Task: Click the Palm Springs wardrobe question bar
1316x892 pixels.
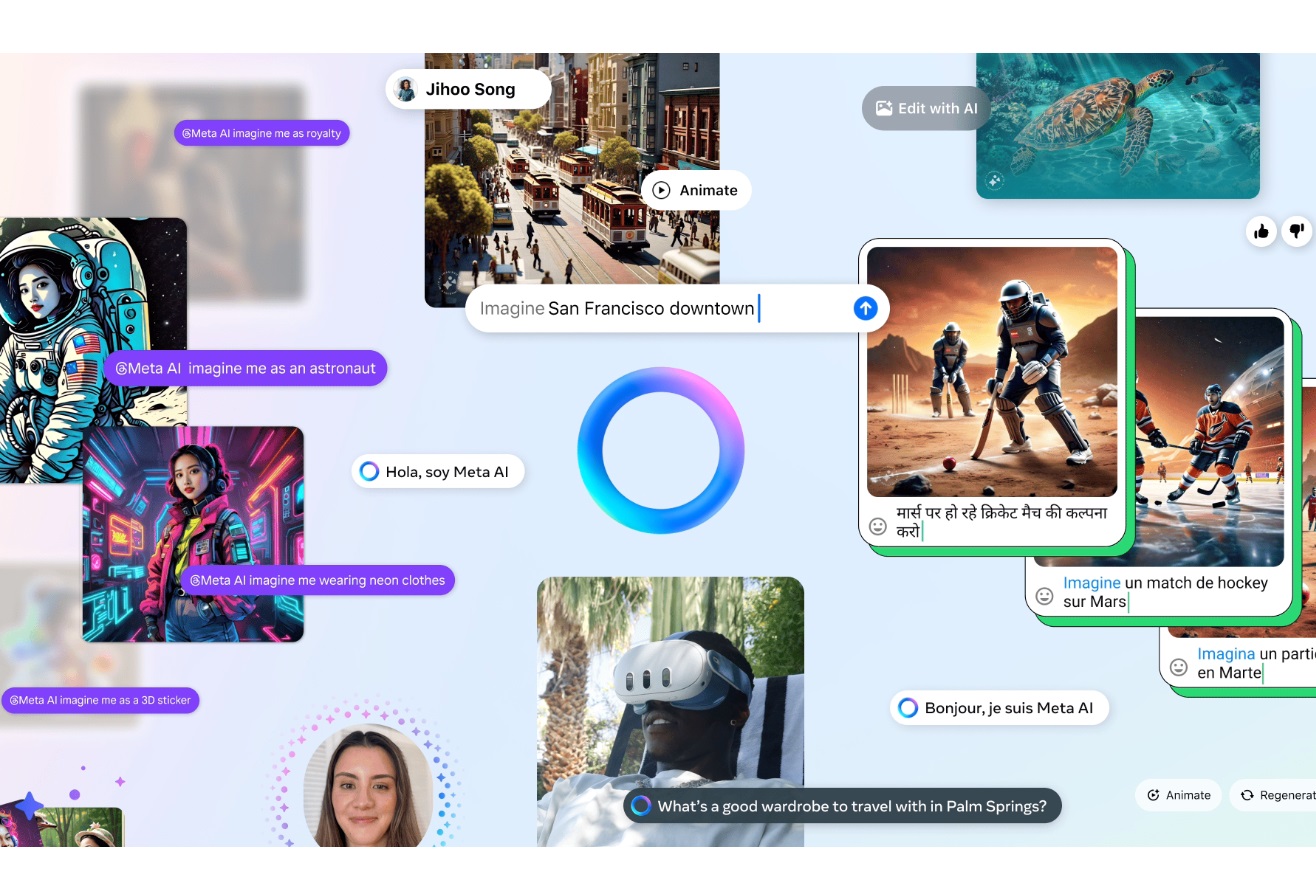Action: [x=841, y=806]
